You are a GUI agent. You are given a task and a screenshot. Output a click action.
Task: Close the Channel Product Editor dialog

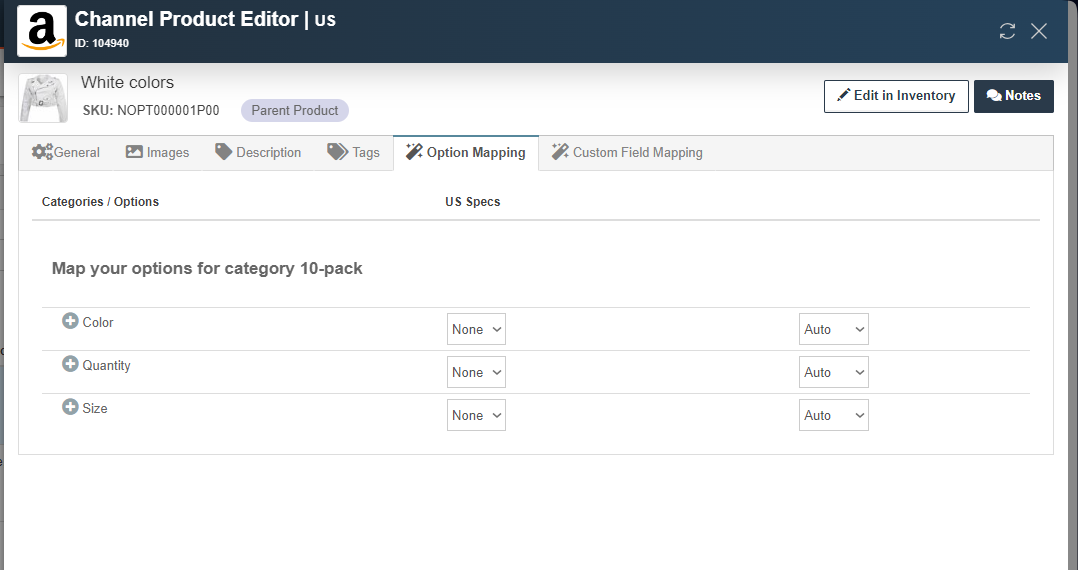tap(1039, 31)
